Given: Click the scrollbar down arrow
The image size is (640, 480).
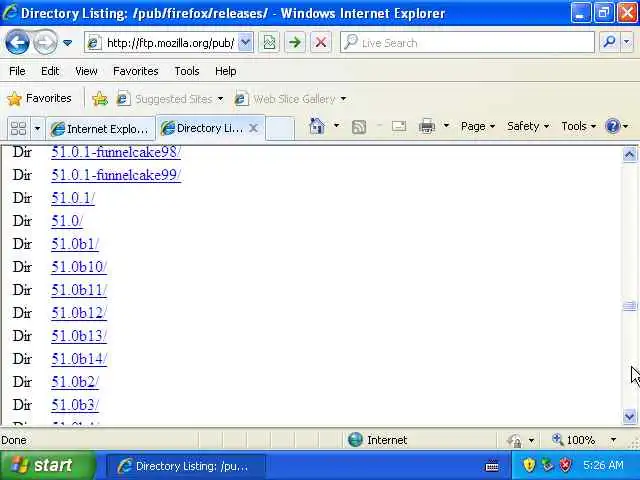Looking at the screenshot, I should click(x=629, y=416).
